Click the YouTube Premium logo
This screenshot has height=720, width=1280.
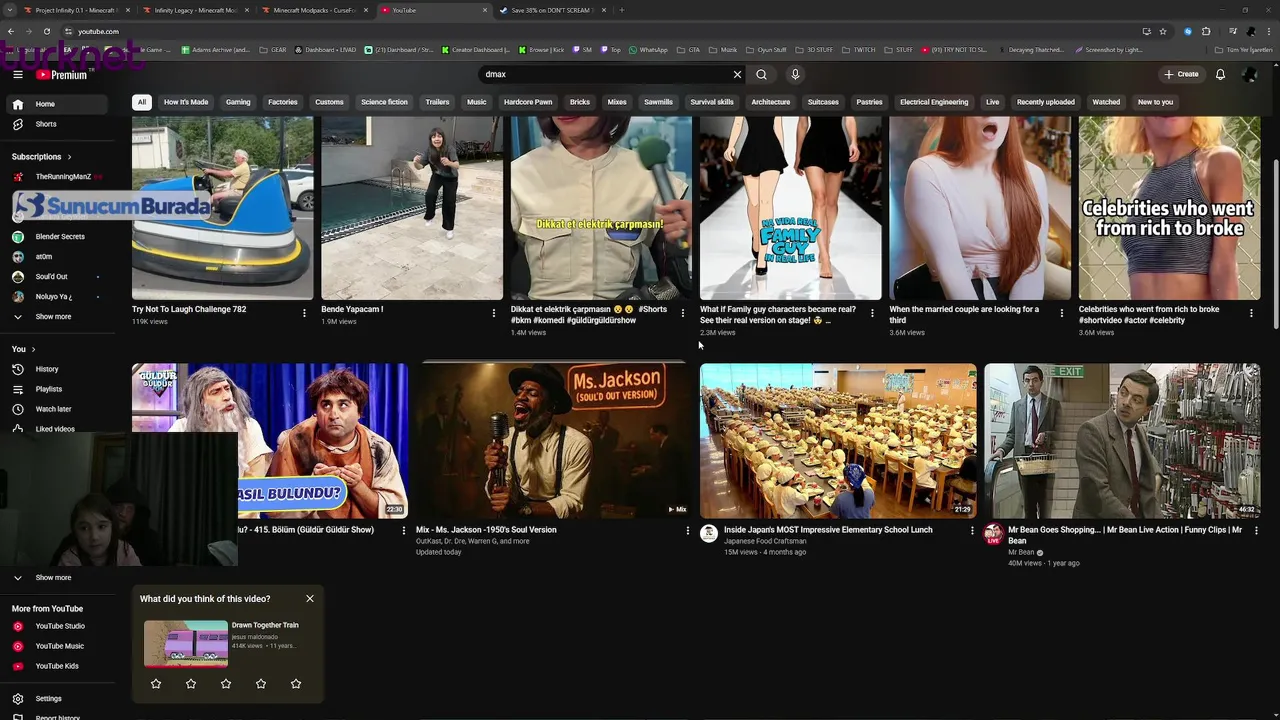point(62,74)
